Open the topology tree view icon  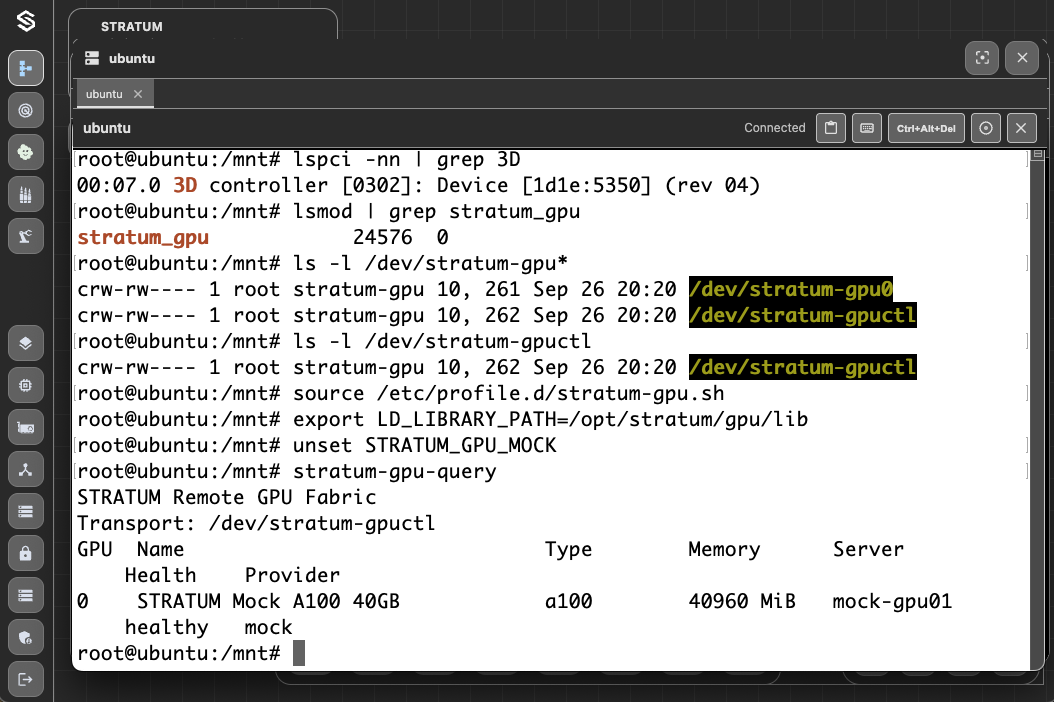[26, 68]
